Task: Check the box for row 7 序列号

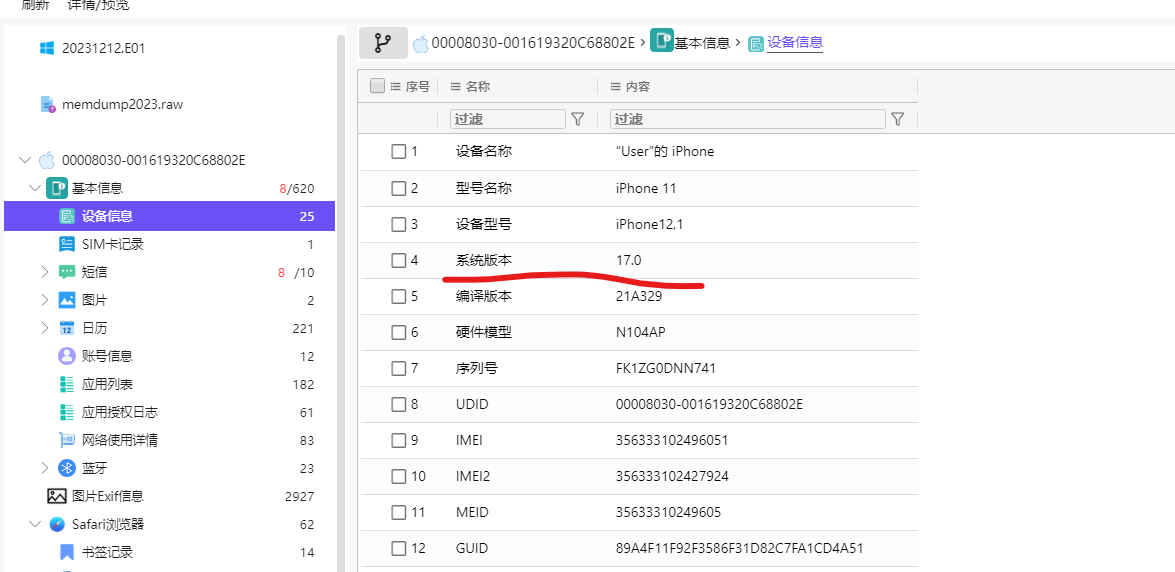Action: click(x=399, y=368)
